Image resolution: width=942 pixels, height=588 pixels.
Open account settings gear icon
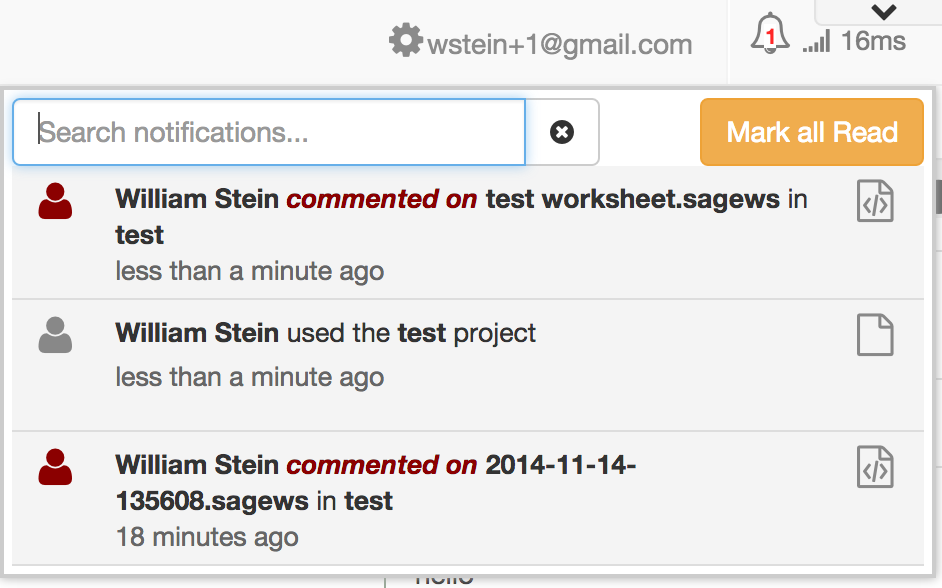pos(405,41)
